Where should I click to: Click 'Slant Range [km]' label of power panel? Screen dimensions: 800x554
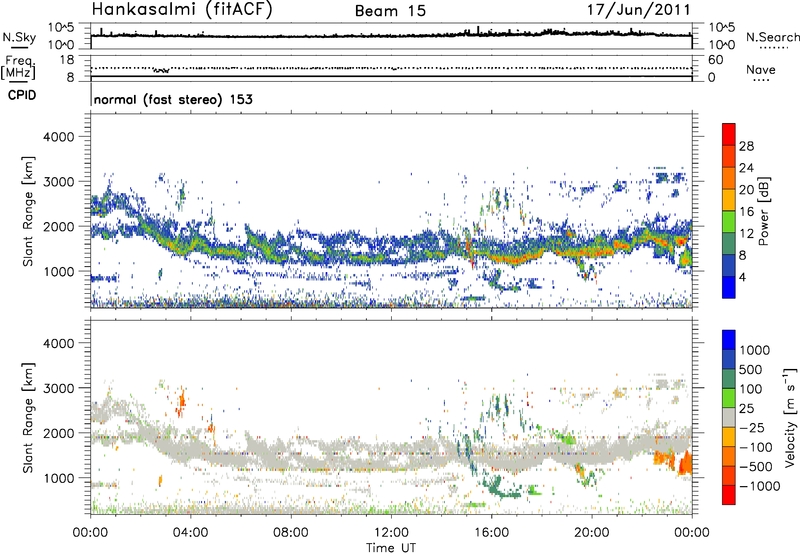(x=28, y=211)
